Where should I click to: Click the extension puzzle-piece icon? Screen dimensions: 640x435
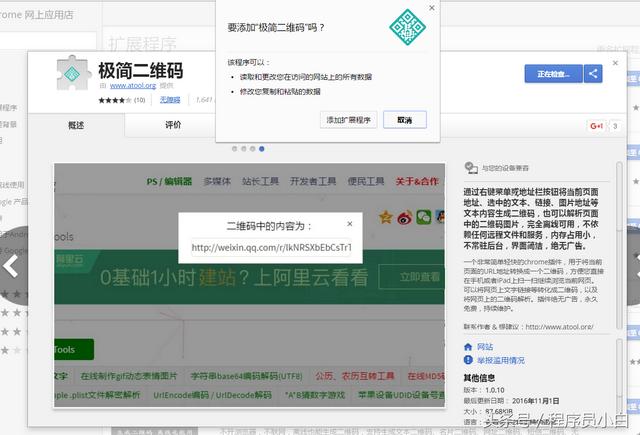tap(73, 73)
